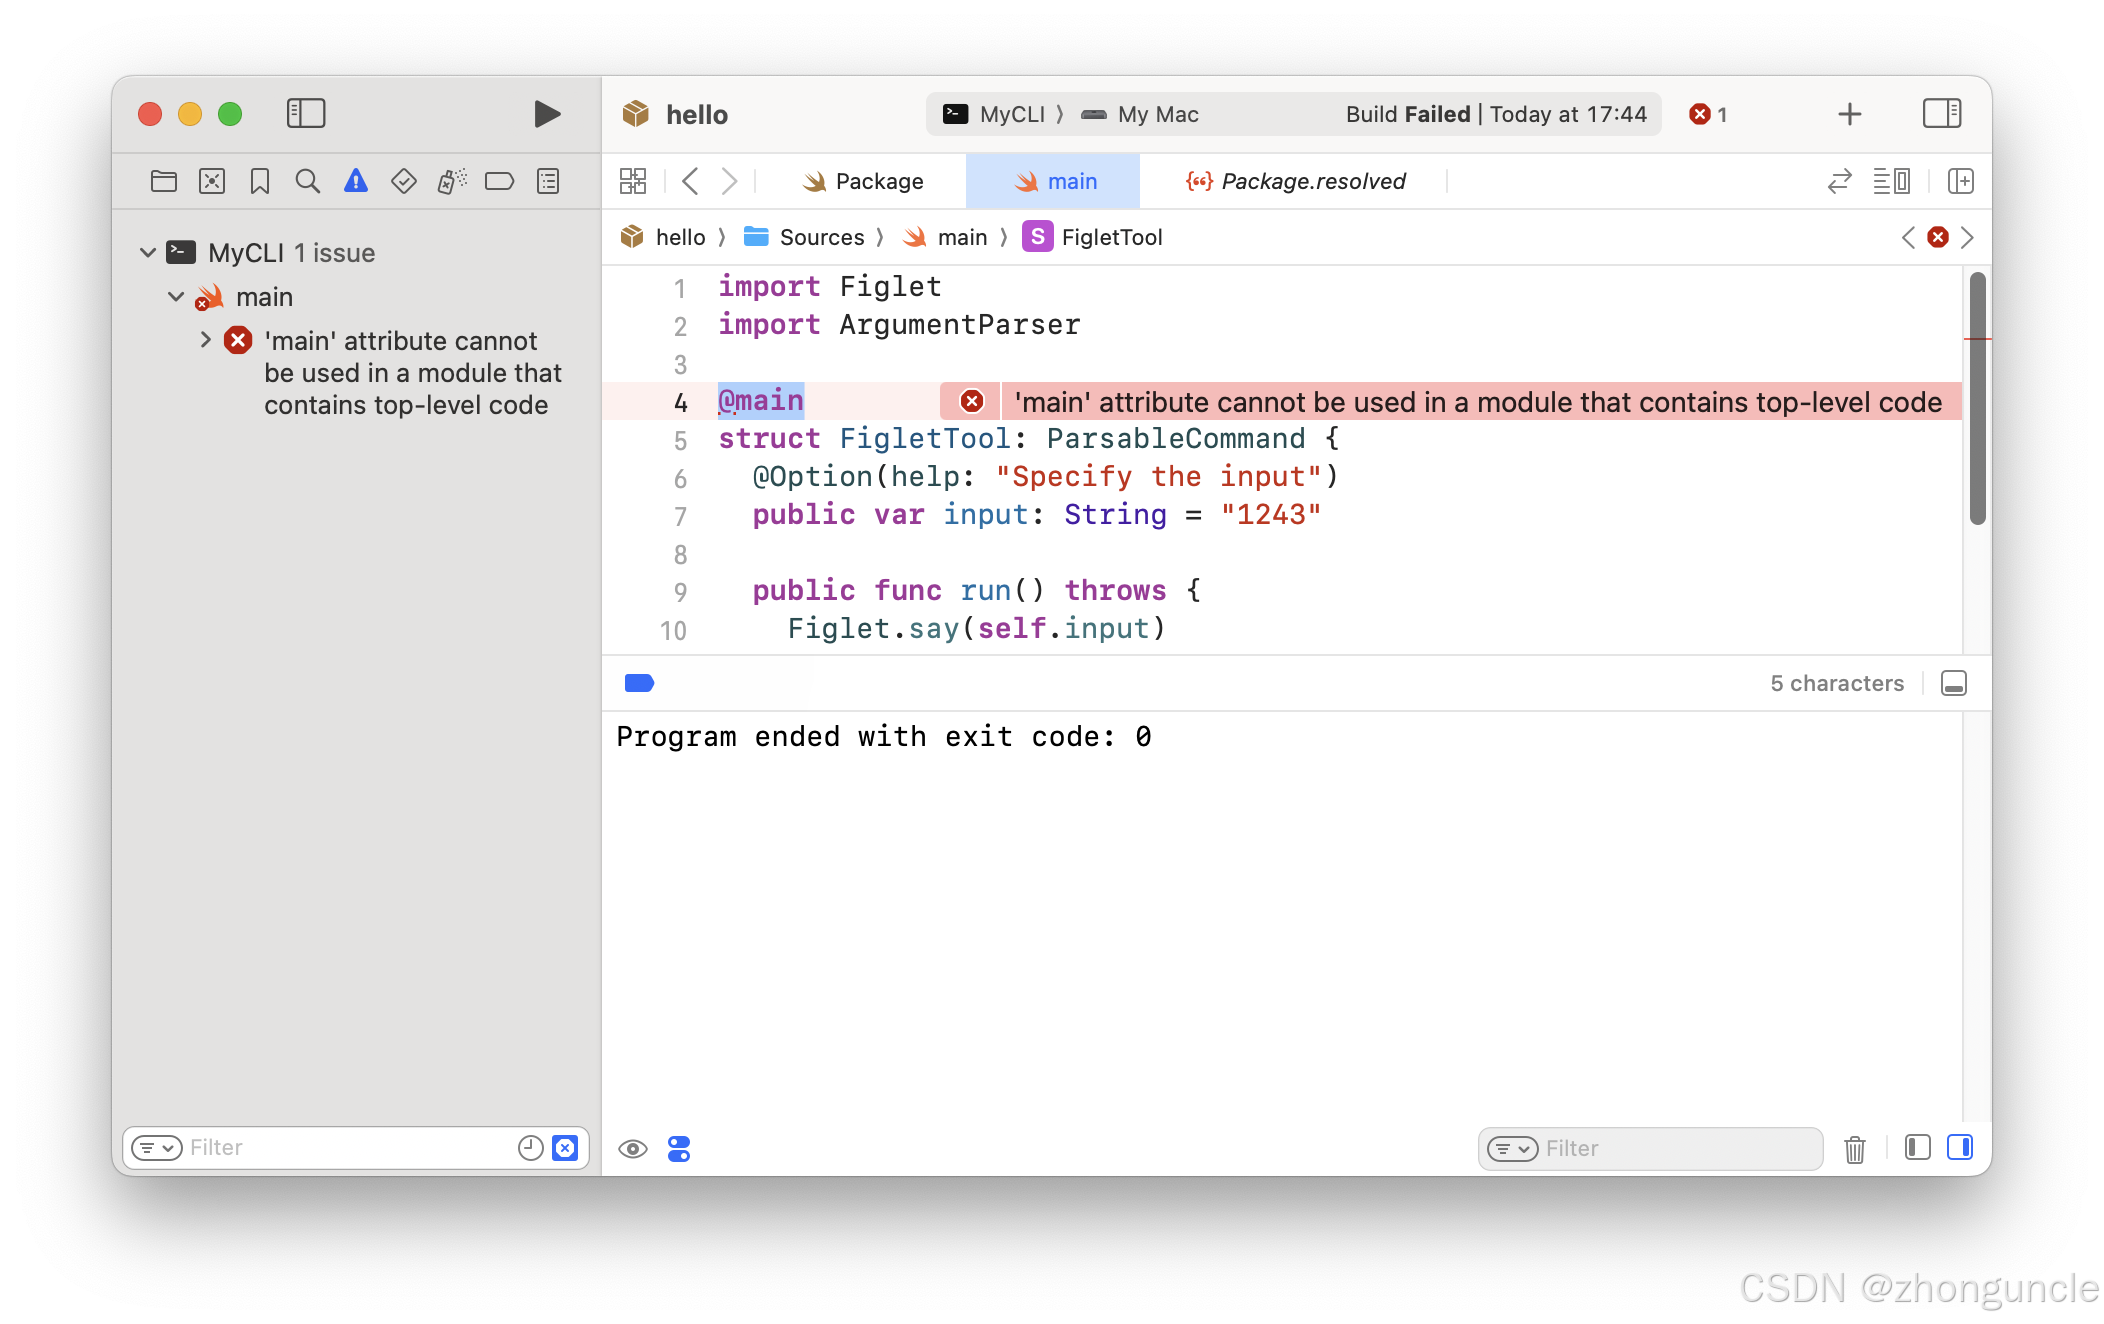The image size is (2104, 1324).
Task: Run the project with the play button
Action: 546,114
